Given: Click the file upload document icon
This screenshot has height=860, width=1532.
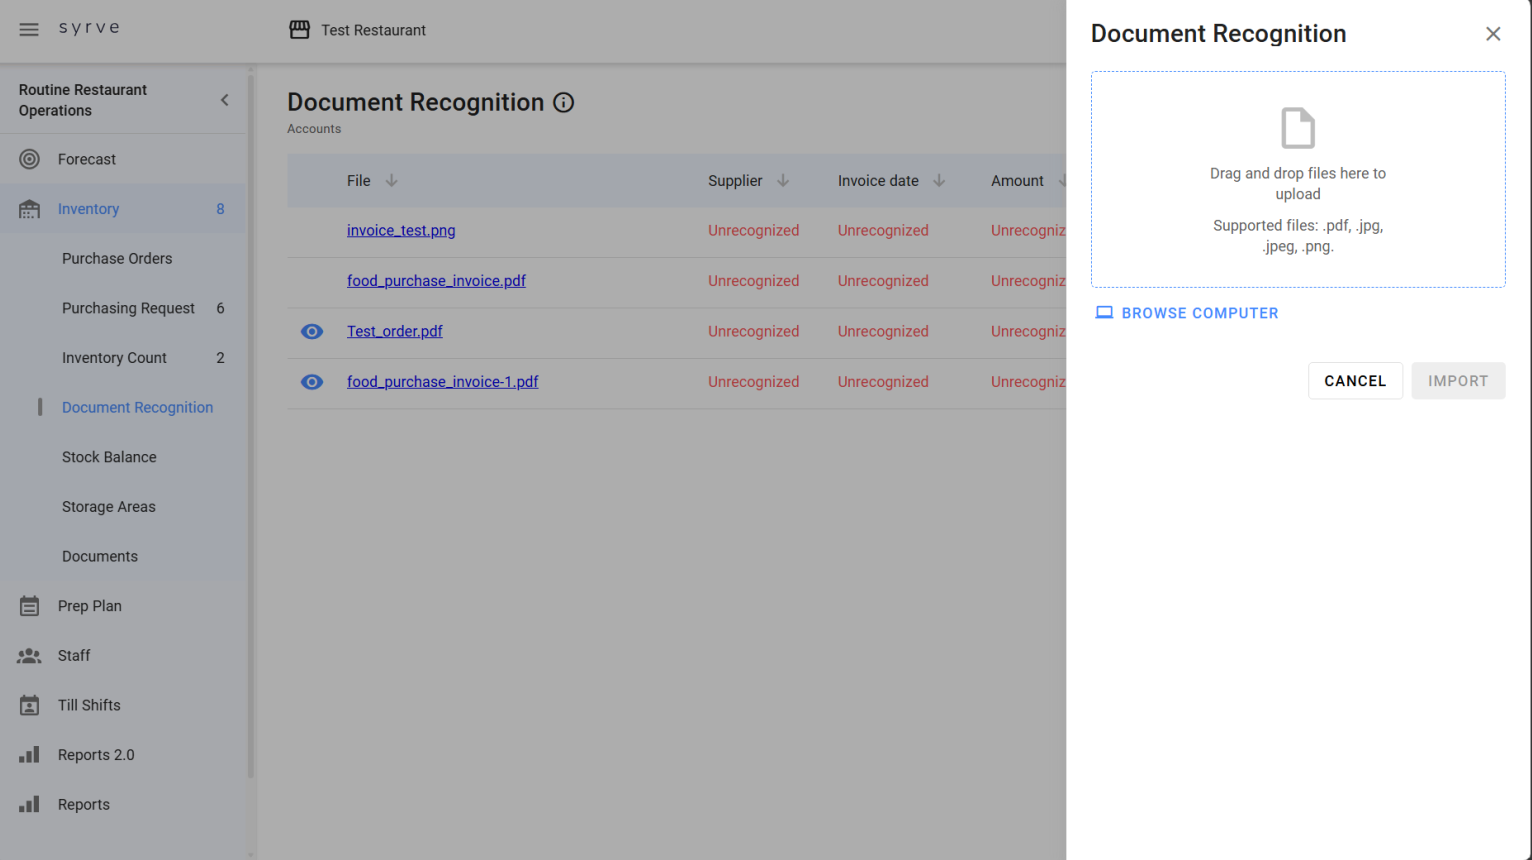Looking at the screenshot, I should (1298, 128).
